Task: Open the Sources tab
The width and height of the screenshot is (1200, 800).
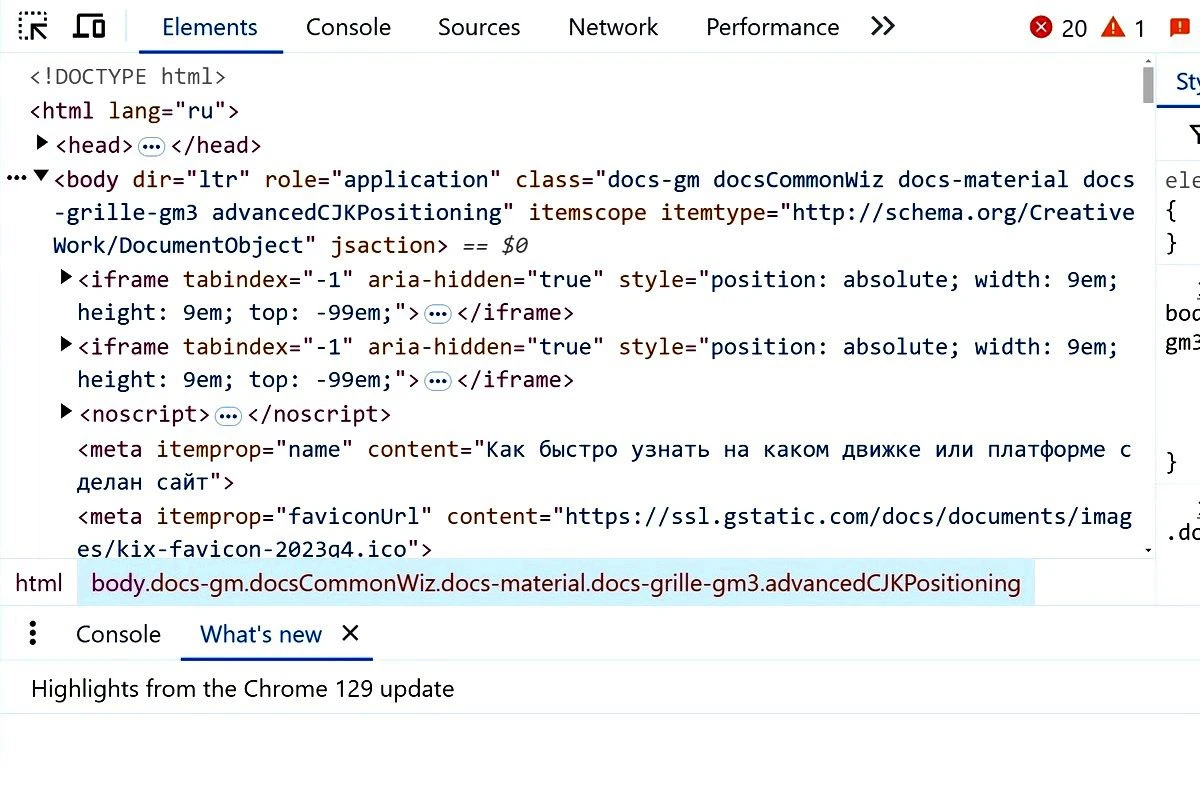Action: coord(479,28)
